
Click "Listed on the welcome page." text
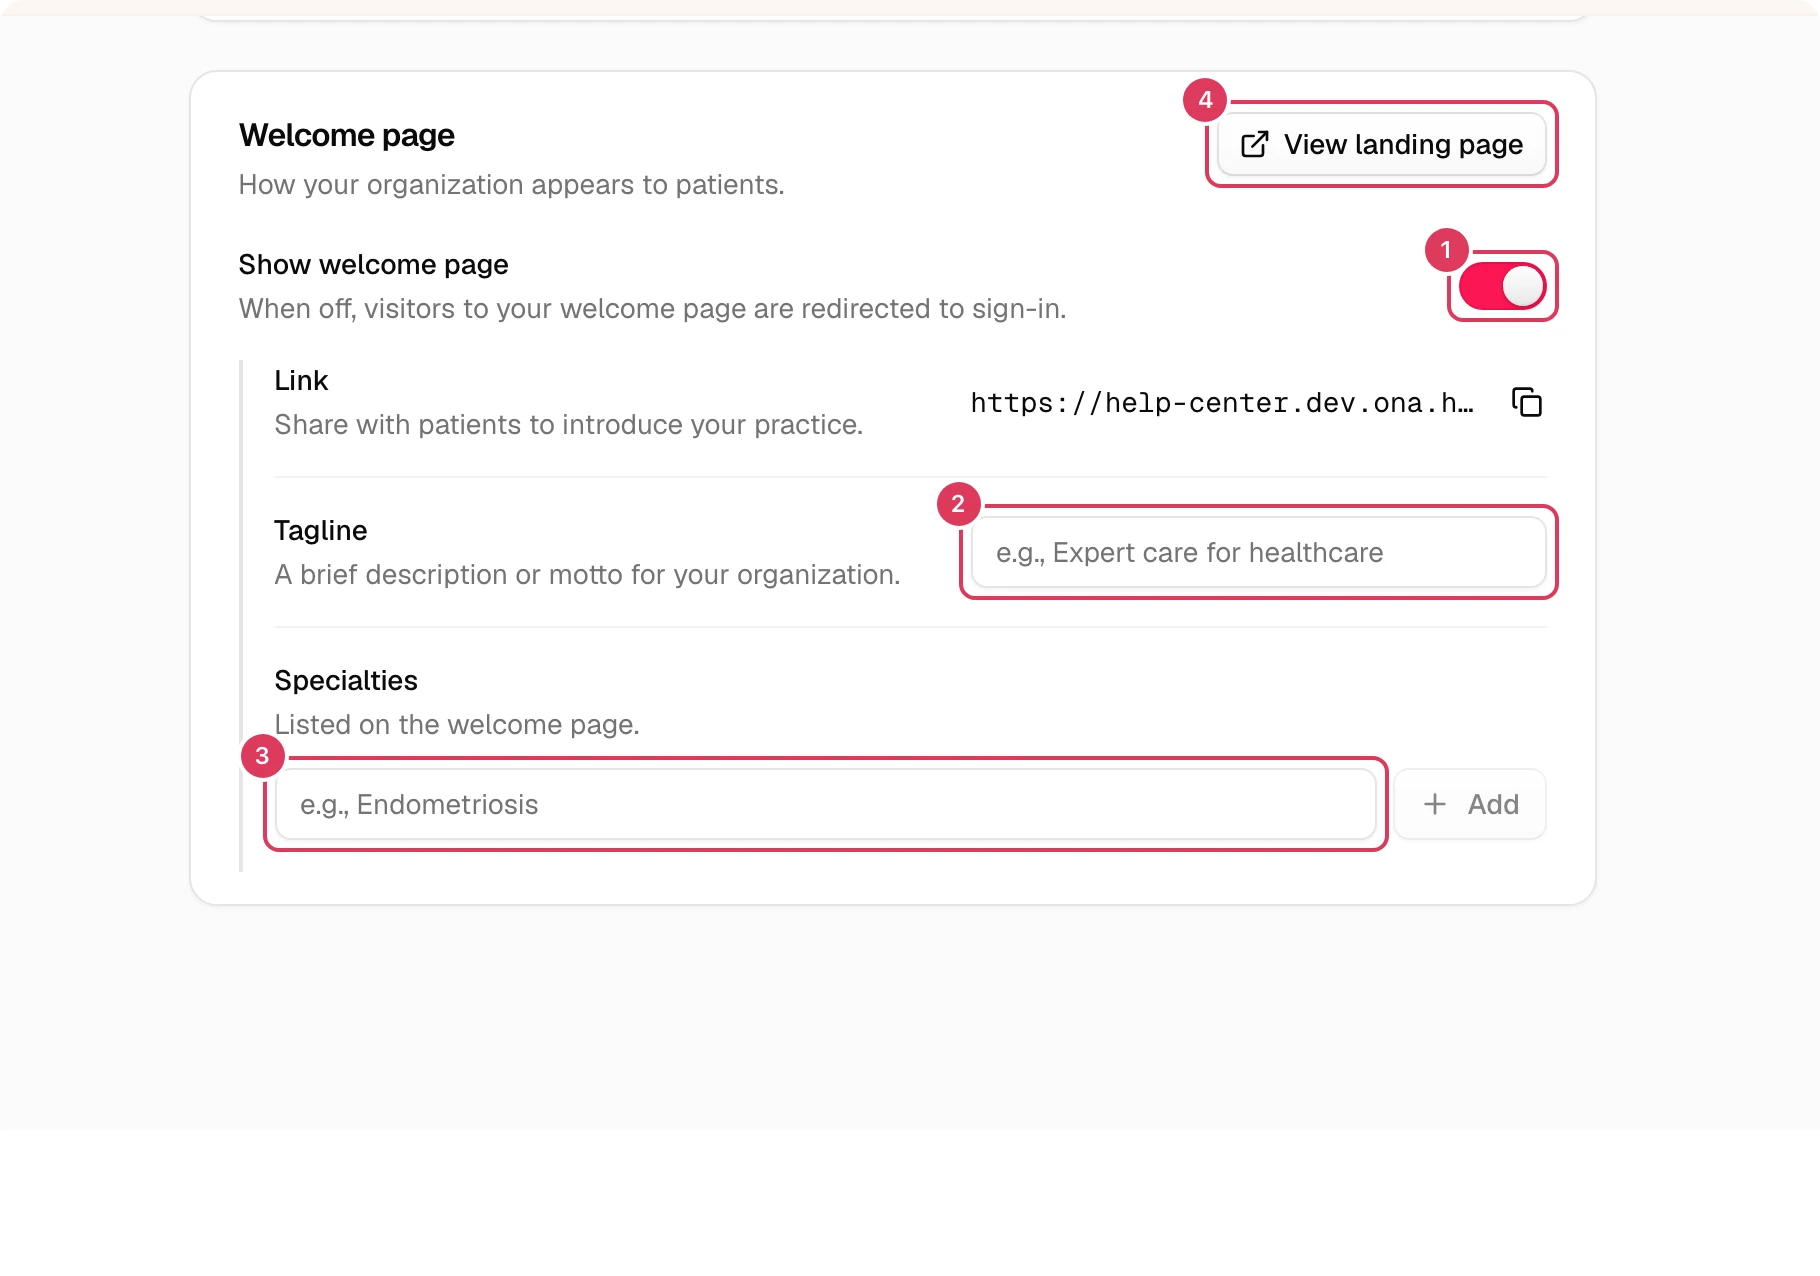click(457, 725)
